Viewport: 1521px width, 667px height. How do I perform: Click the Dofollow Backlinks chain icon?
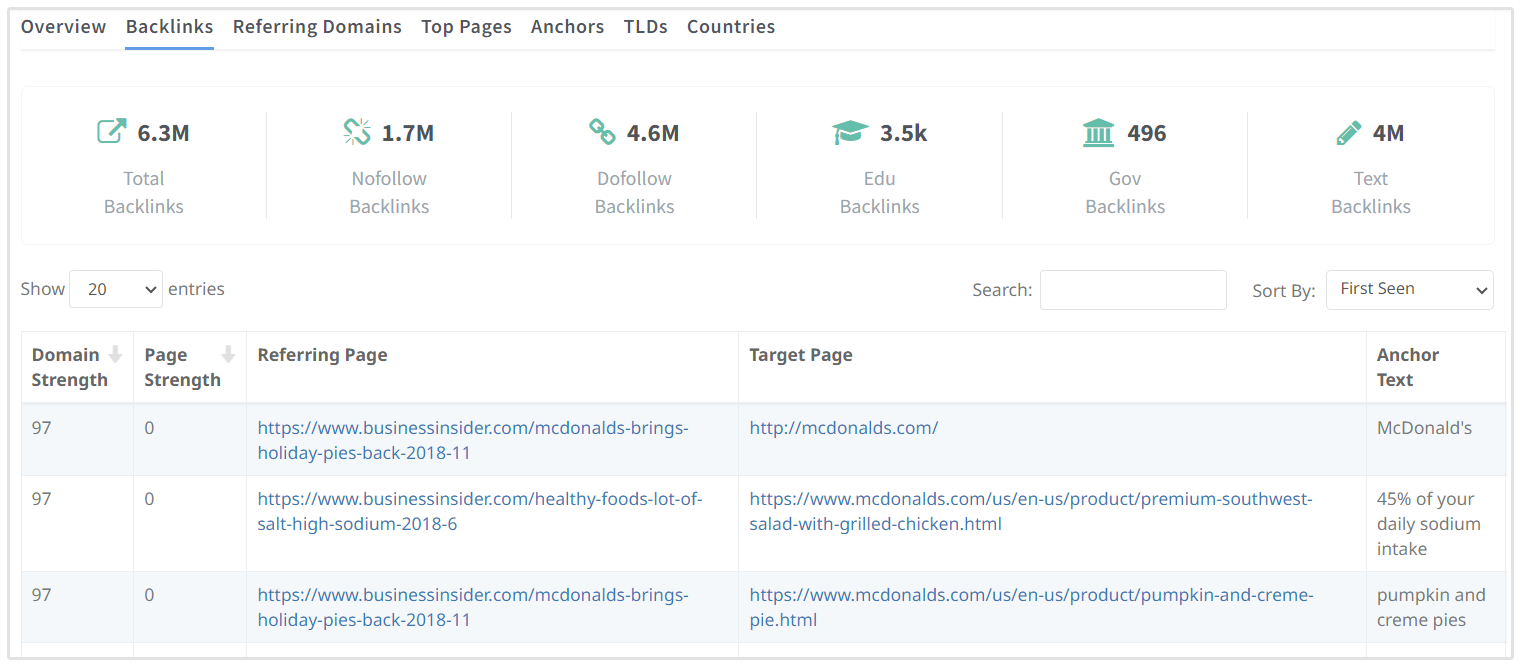click(602, 132)
